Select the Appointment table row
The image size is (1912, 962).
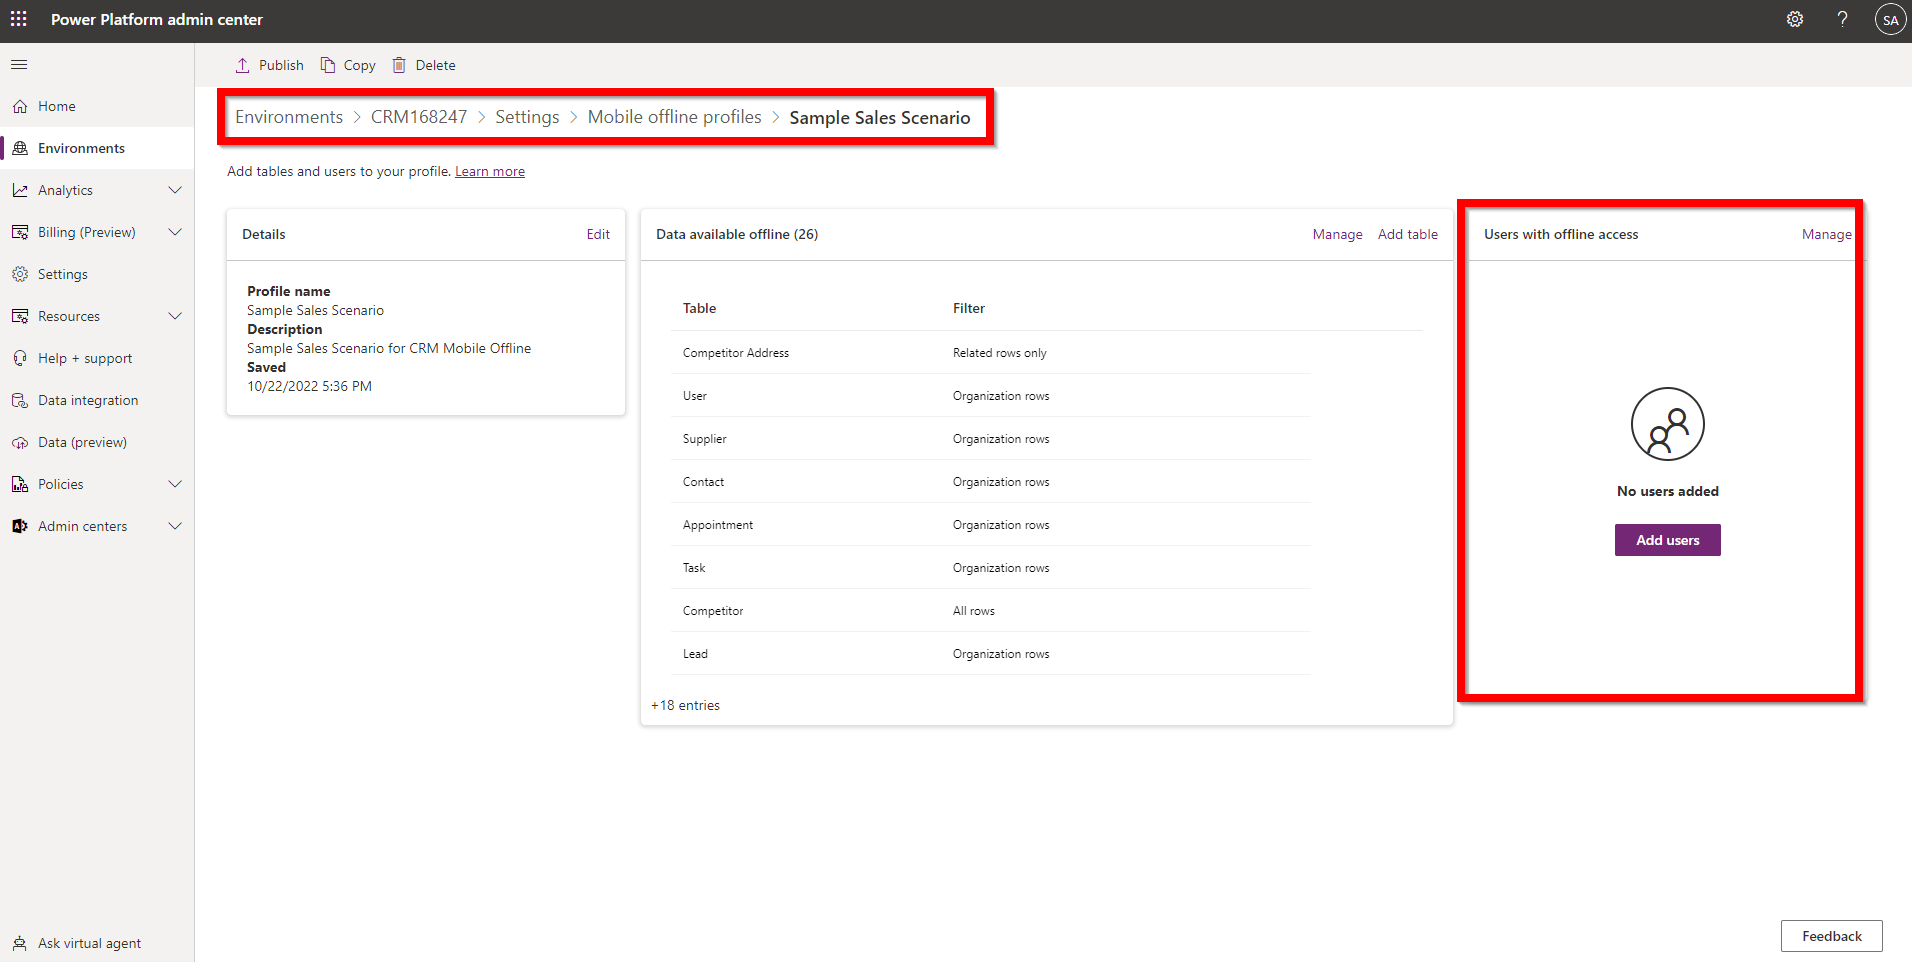(991, 524)
